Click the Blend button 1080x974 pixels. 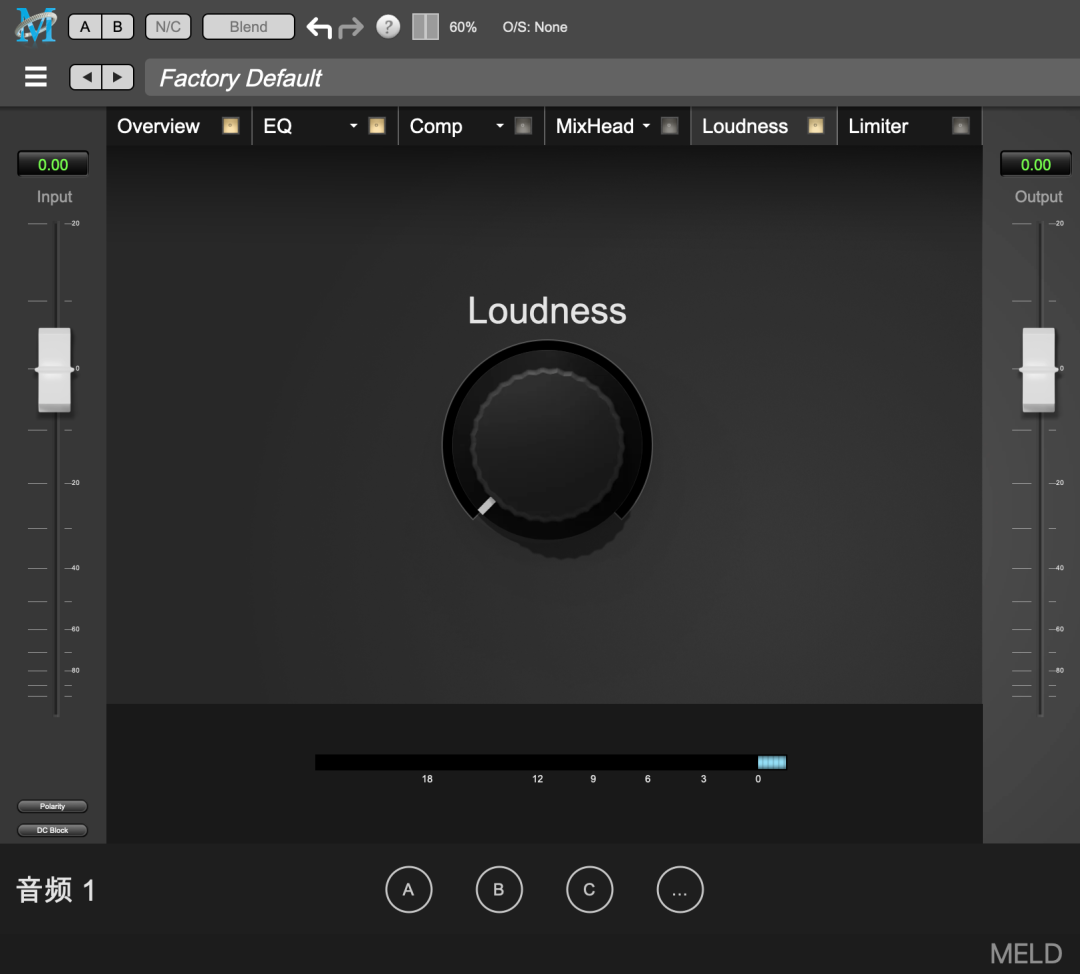249,27
